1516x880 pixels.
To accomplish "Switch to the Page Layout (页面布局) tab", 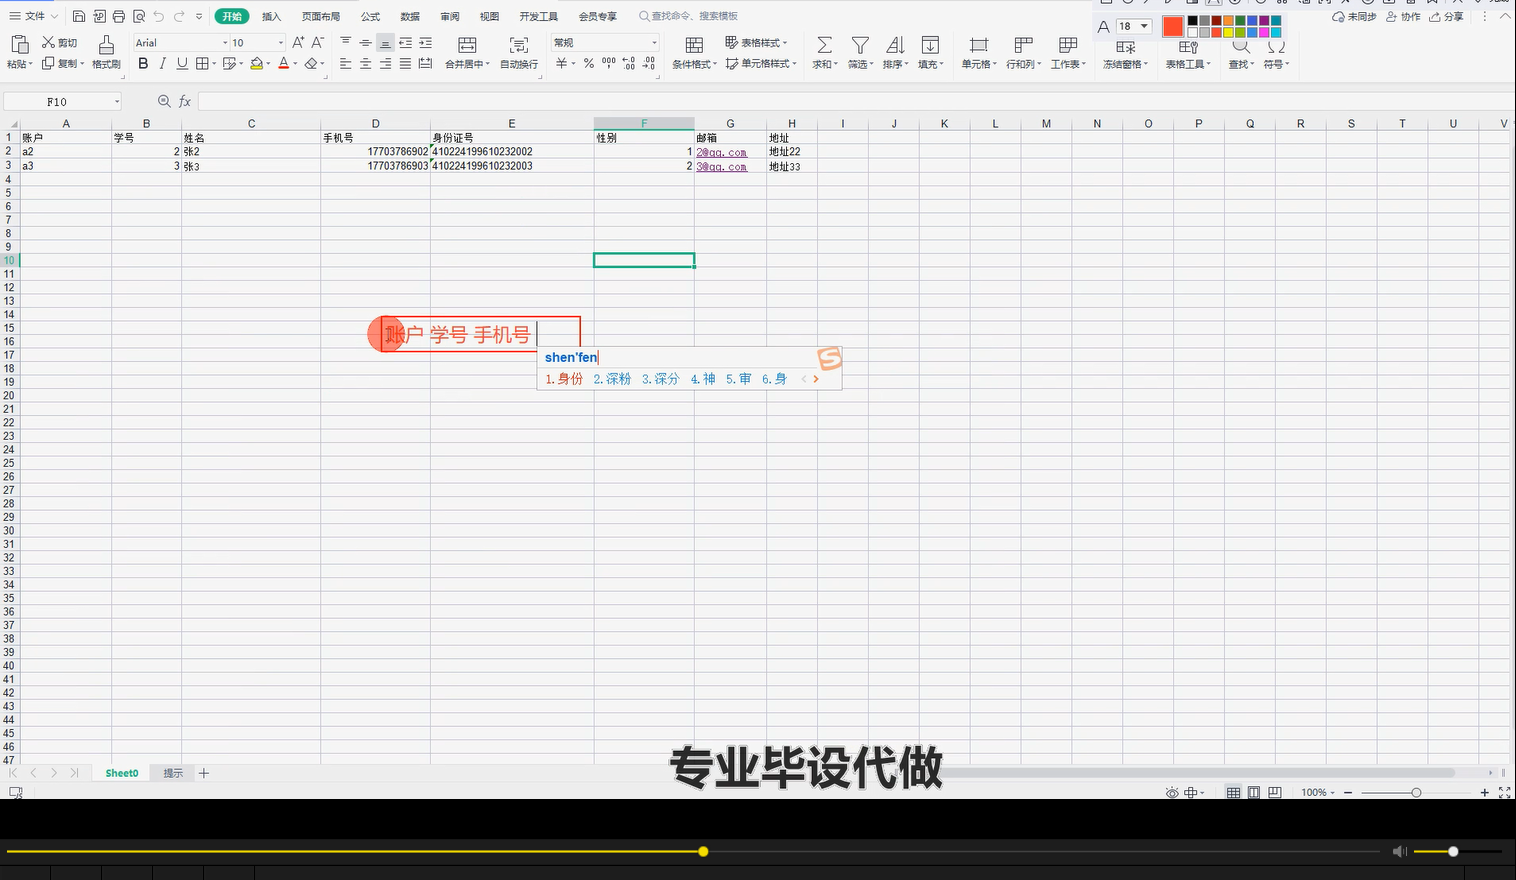I will point(321,16).
